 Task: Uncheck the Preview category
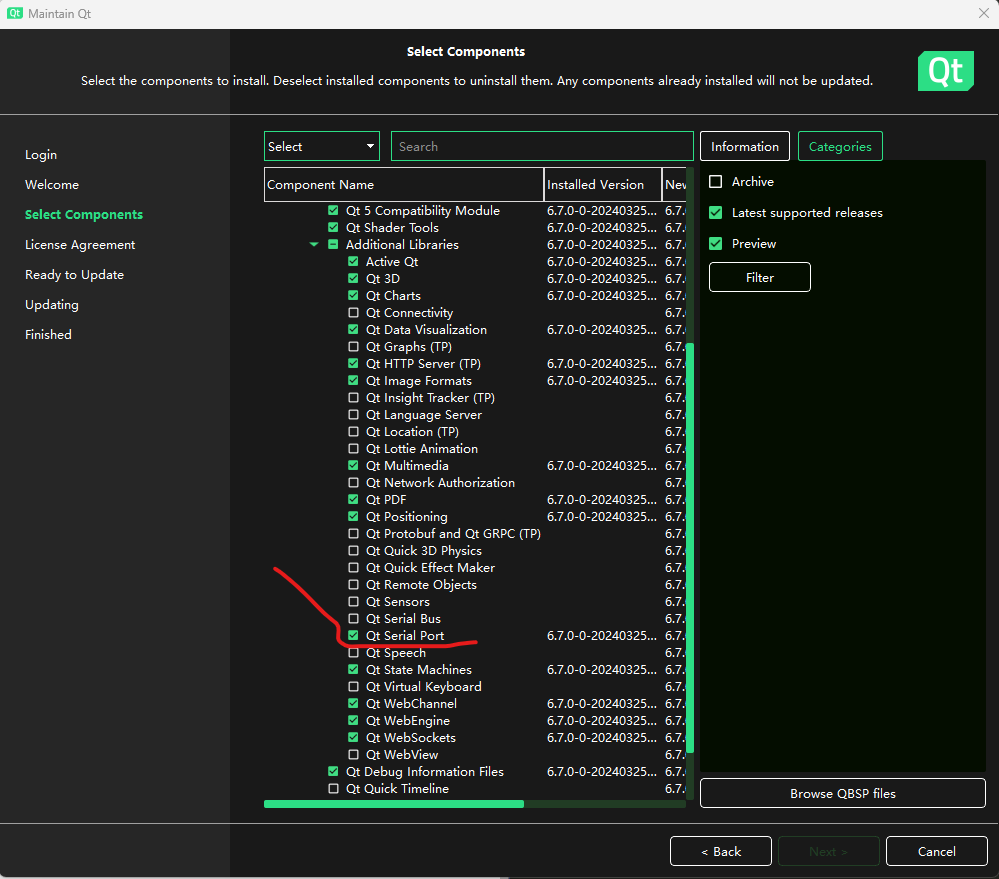tap(715, 243)
